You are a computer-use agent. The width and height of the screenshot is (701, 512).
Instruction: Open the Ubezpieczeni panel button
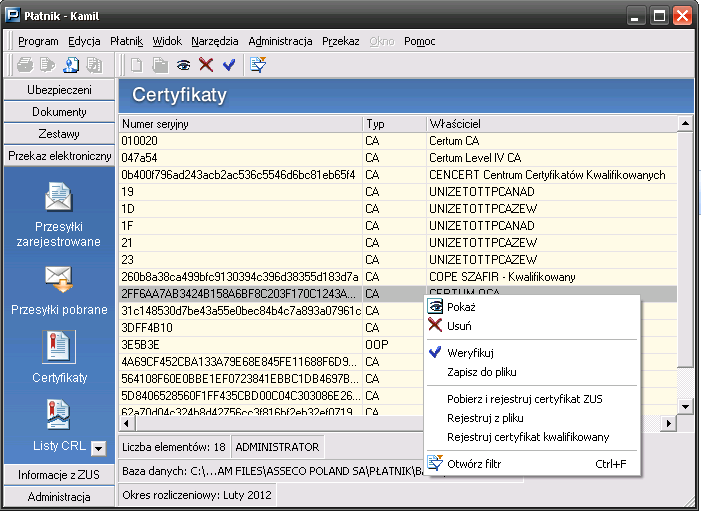click(59, 90)
